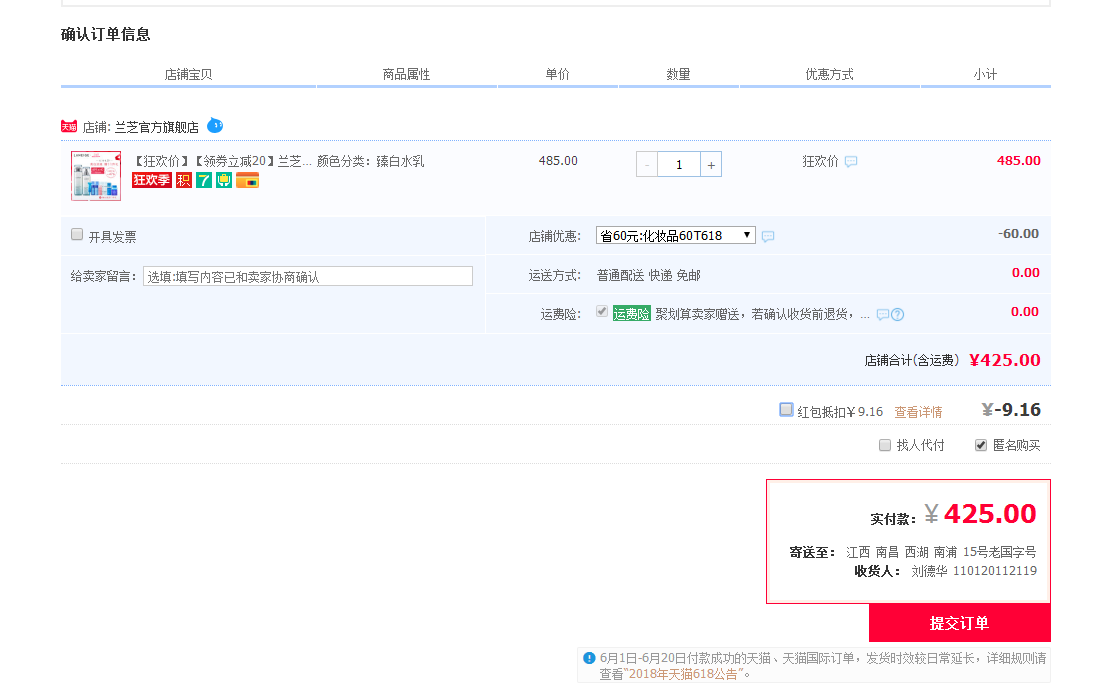Click the 颜色分类: 臻白水乳 attribute text
The image size is (1120, 694).
[370, 161]
